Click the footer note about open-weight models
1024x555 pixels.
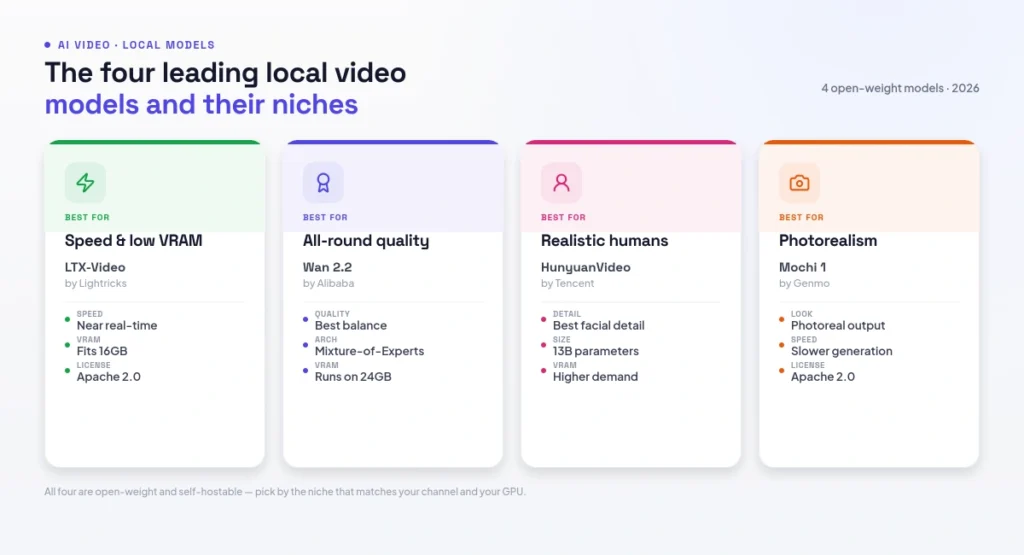pos(285,492)
